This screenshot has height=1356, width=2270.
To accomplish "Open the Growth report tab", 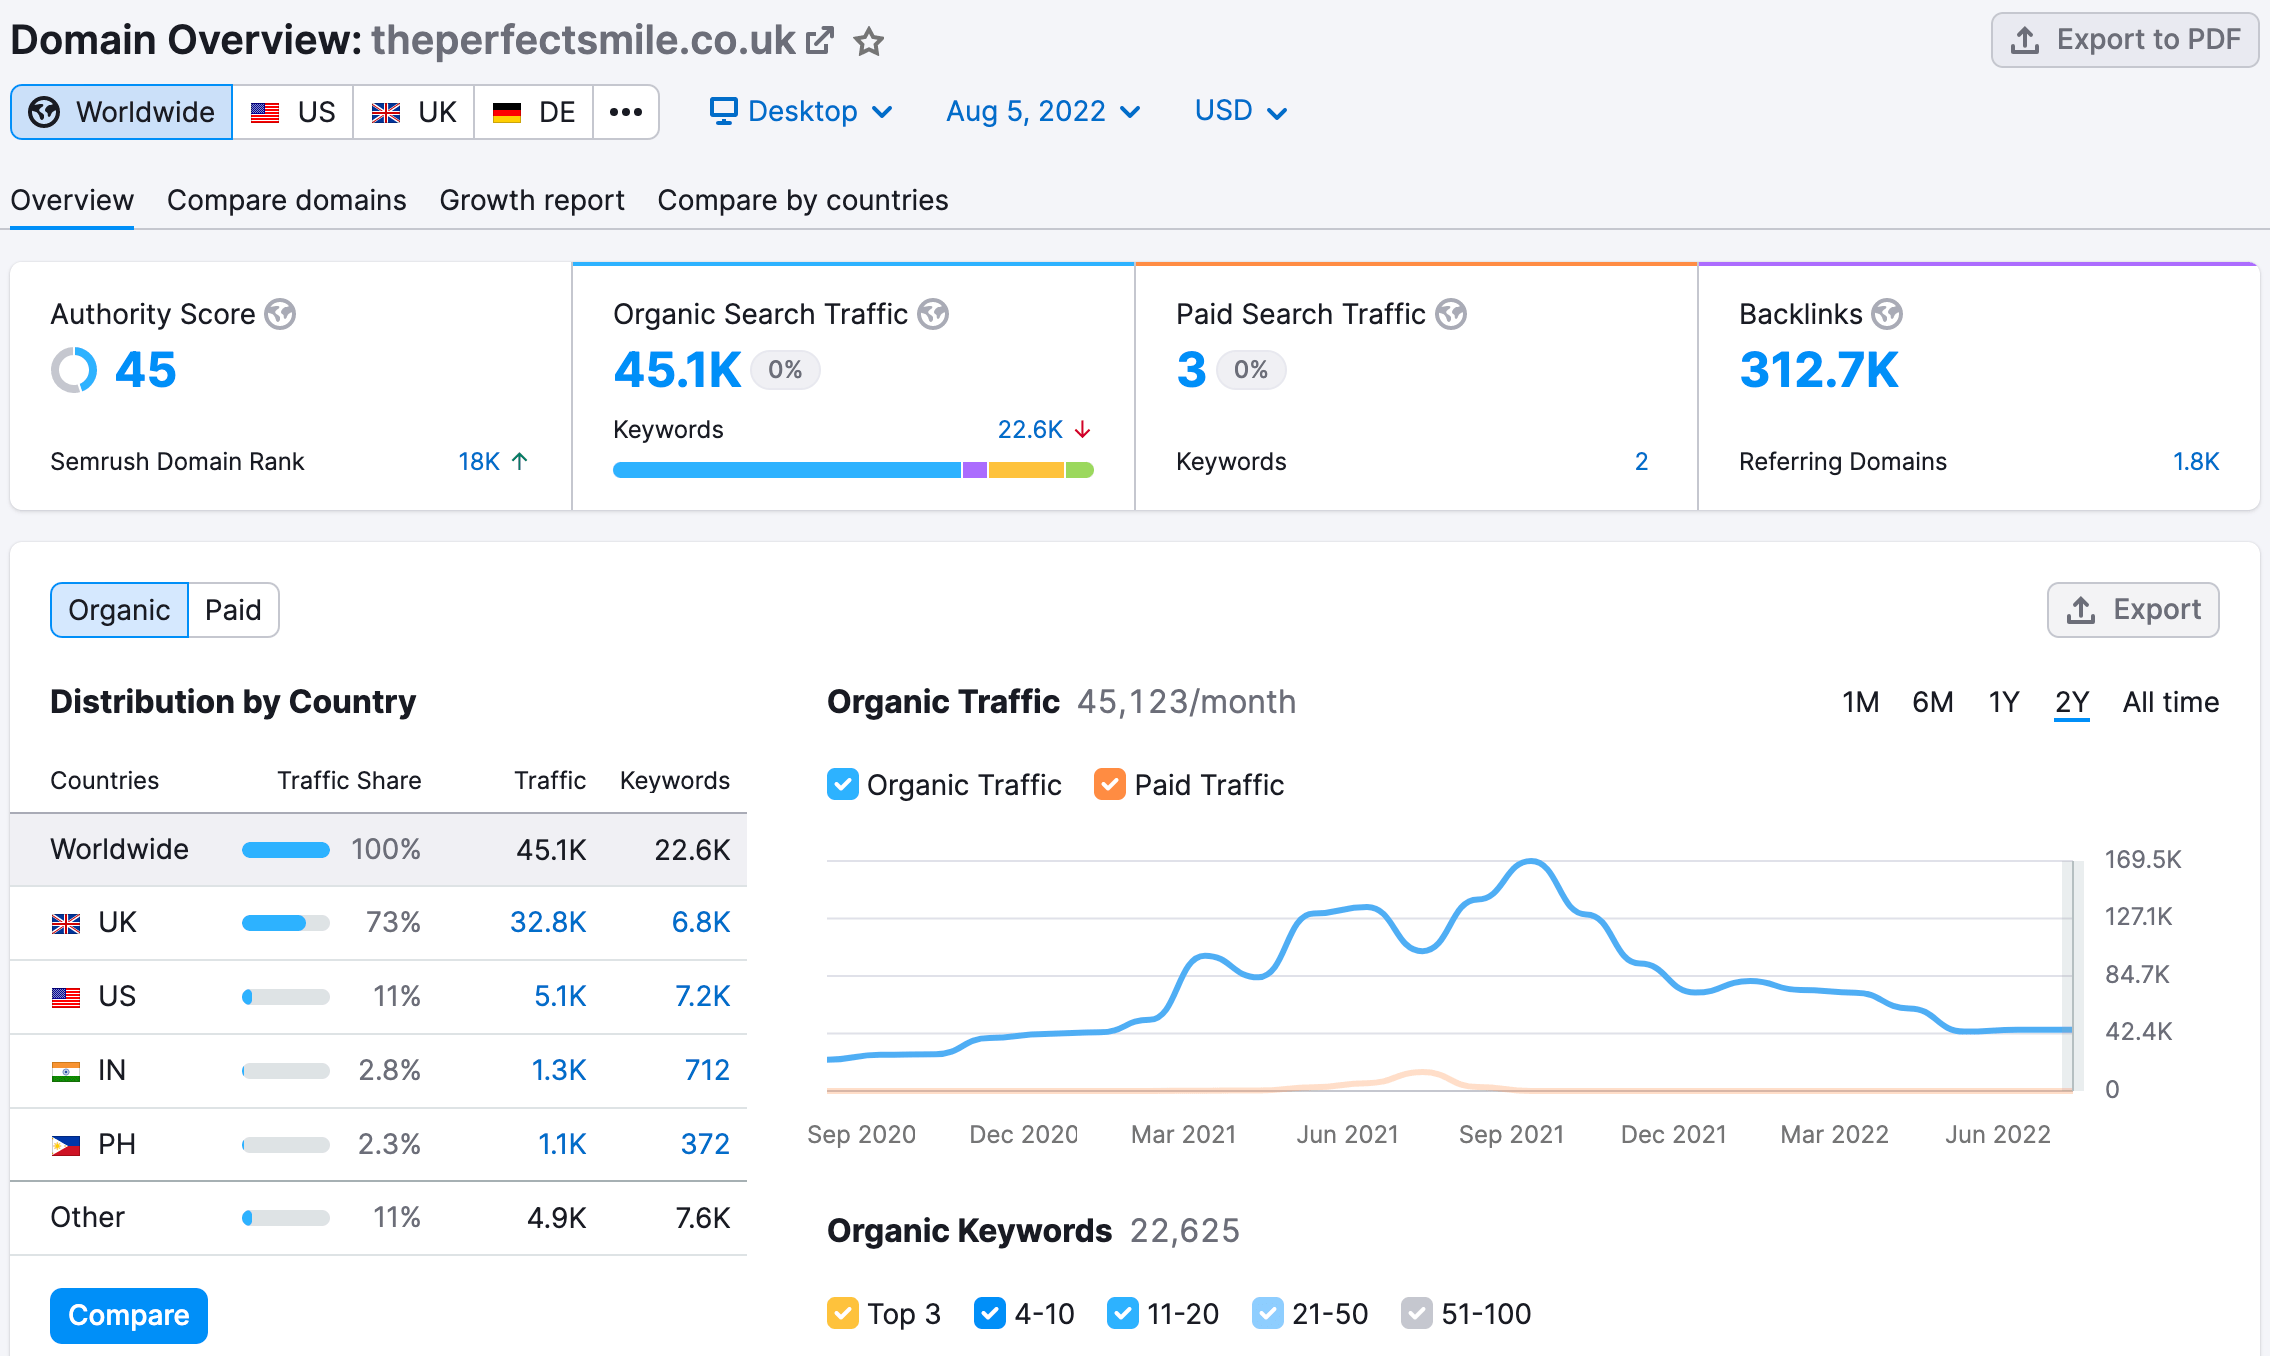I will coord(532,200).
